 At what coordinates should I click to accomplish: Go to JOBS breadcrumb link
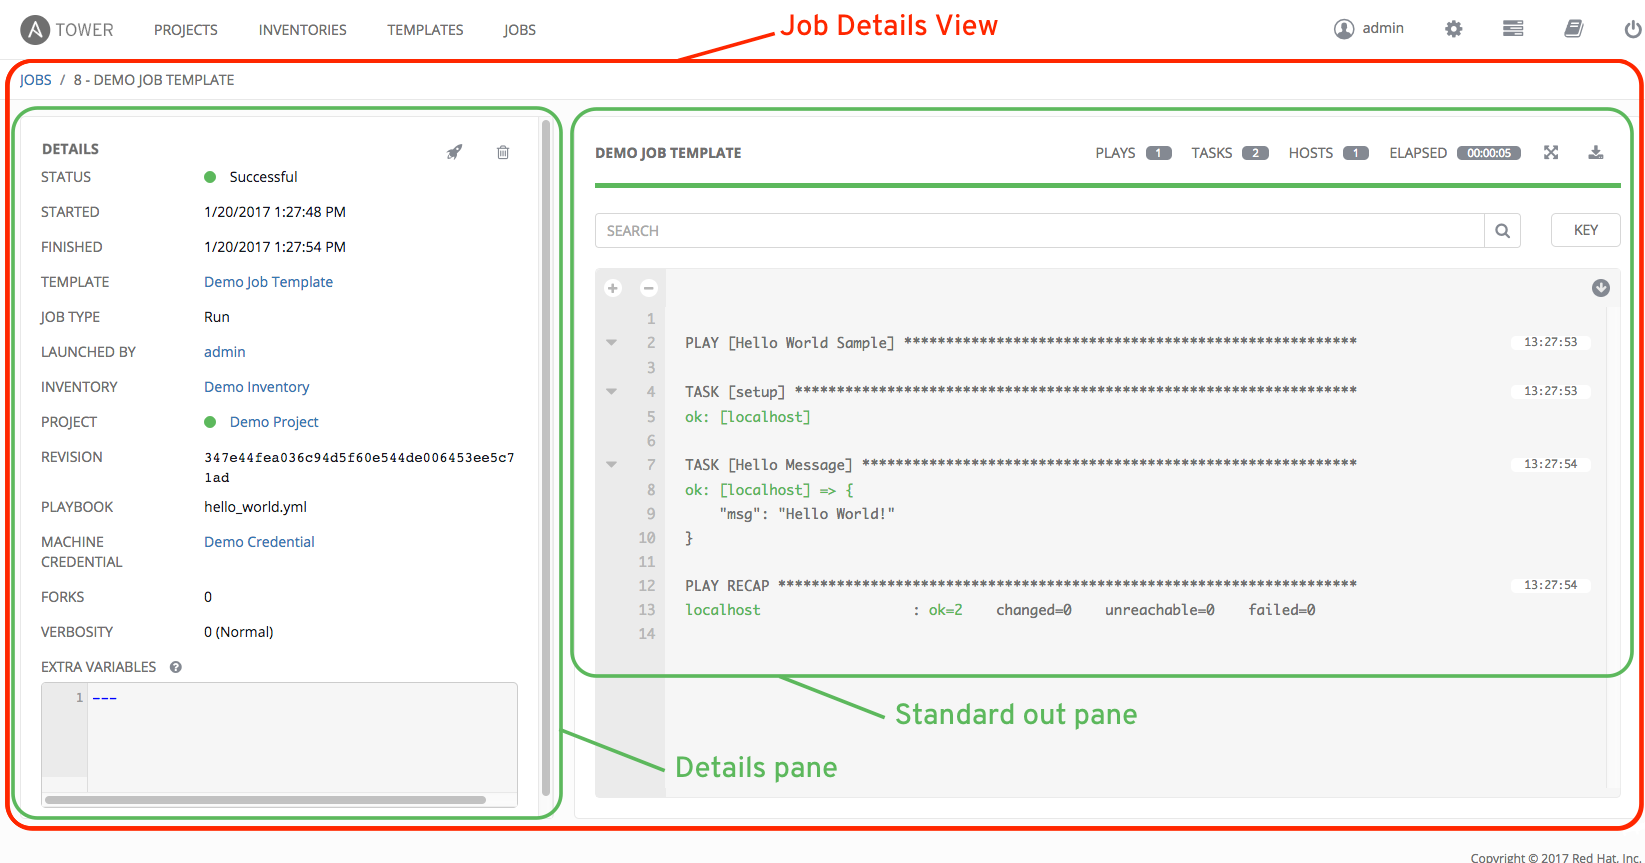(x=36, y=80)
